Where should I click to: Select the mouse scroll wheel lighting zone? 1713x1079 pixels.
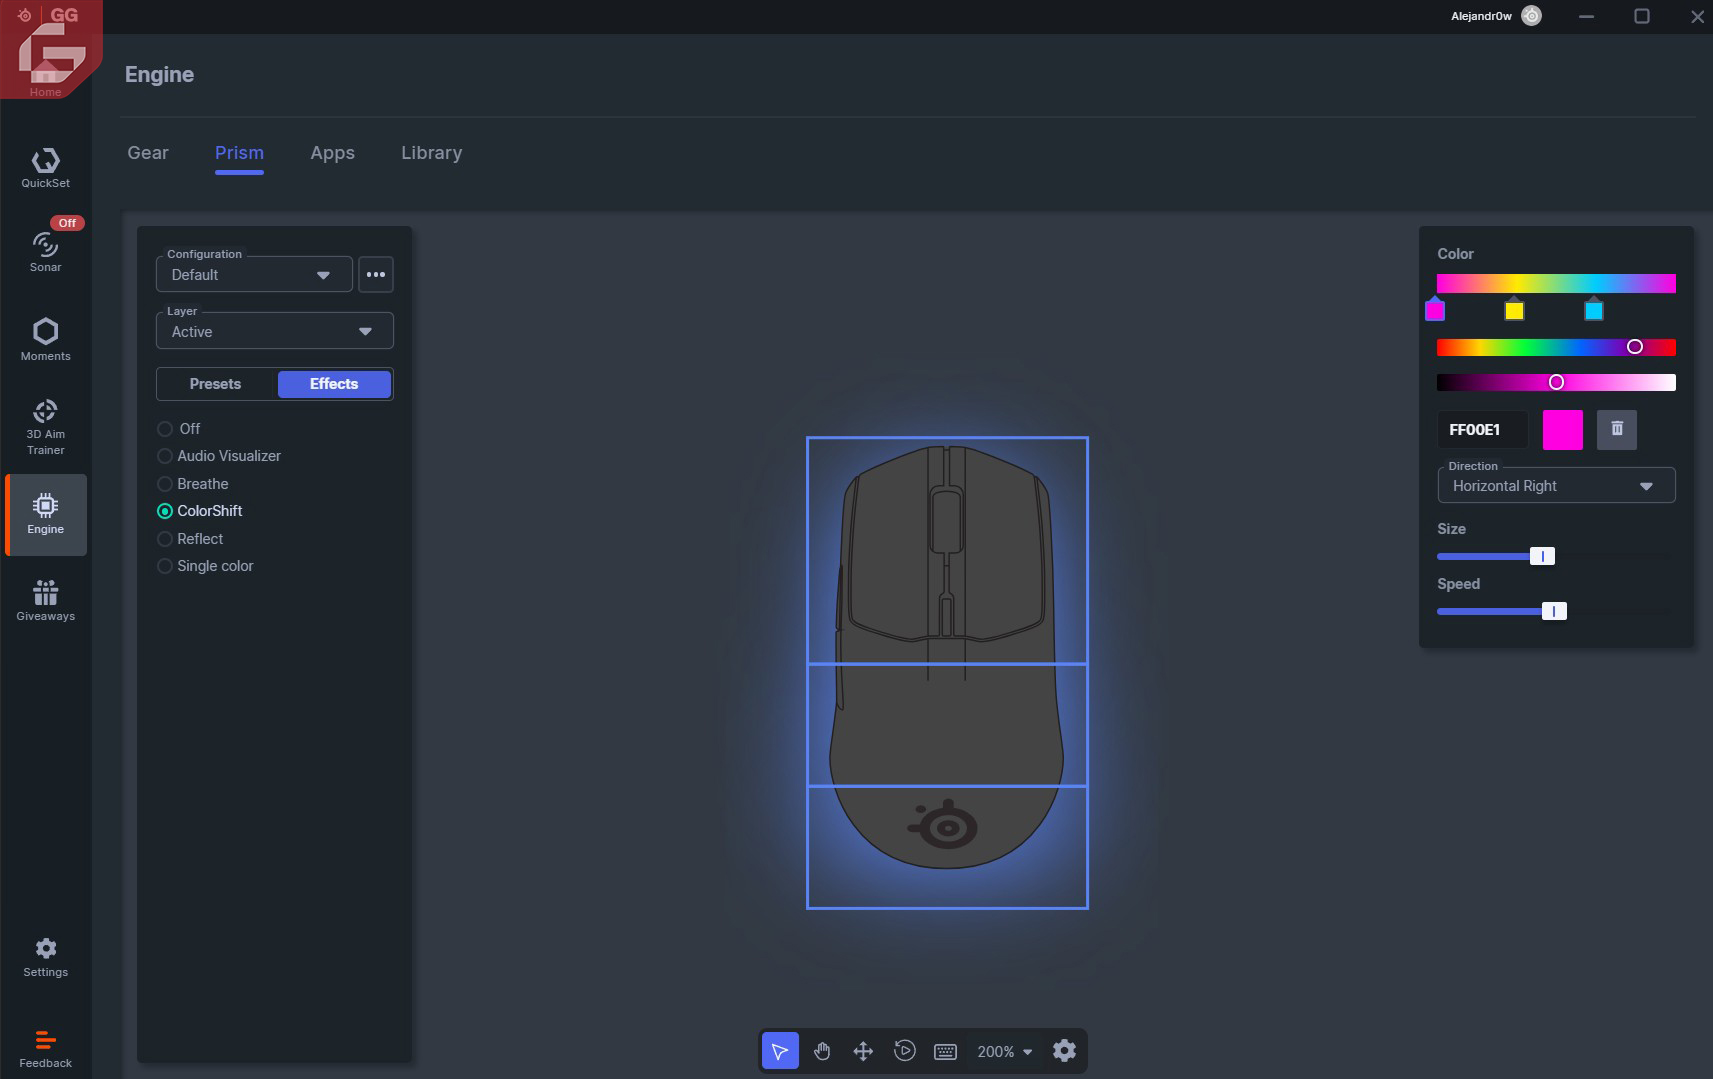[x=947, y=550]
